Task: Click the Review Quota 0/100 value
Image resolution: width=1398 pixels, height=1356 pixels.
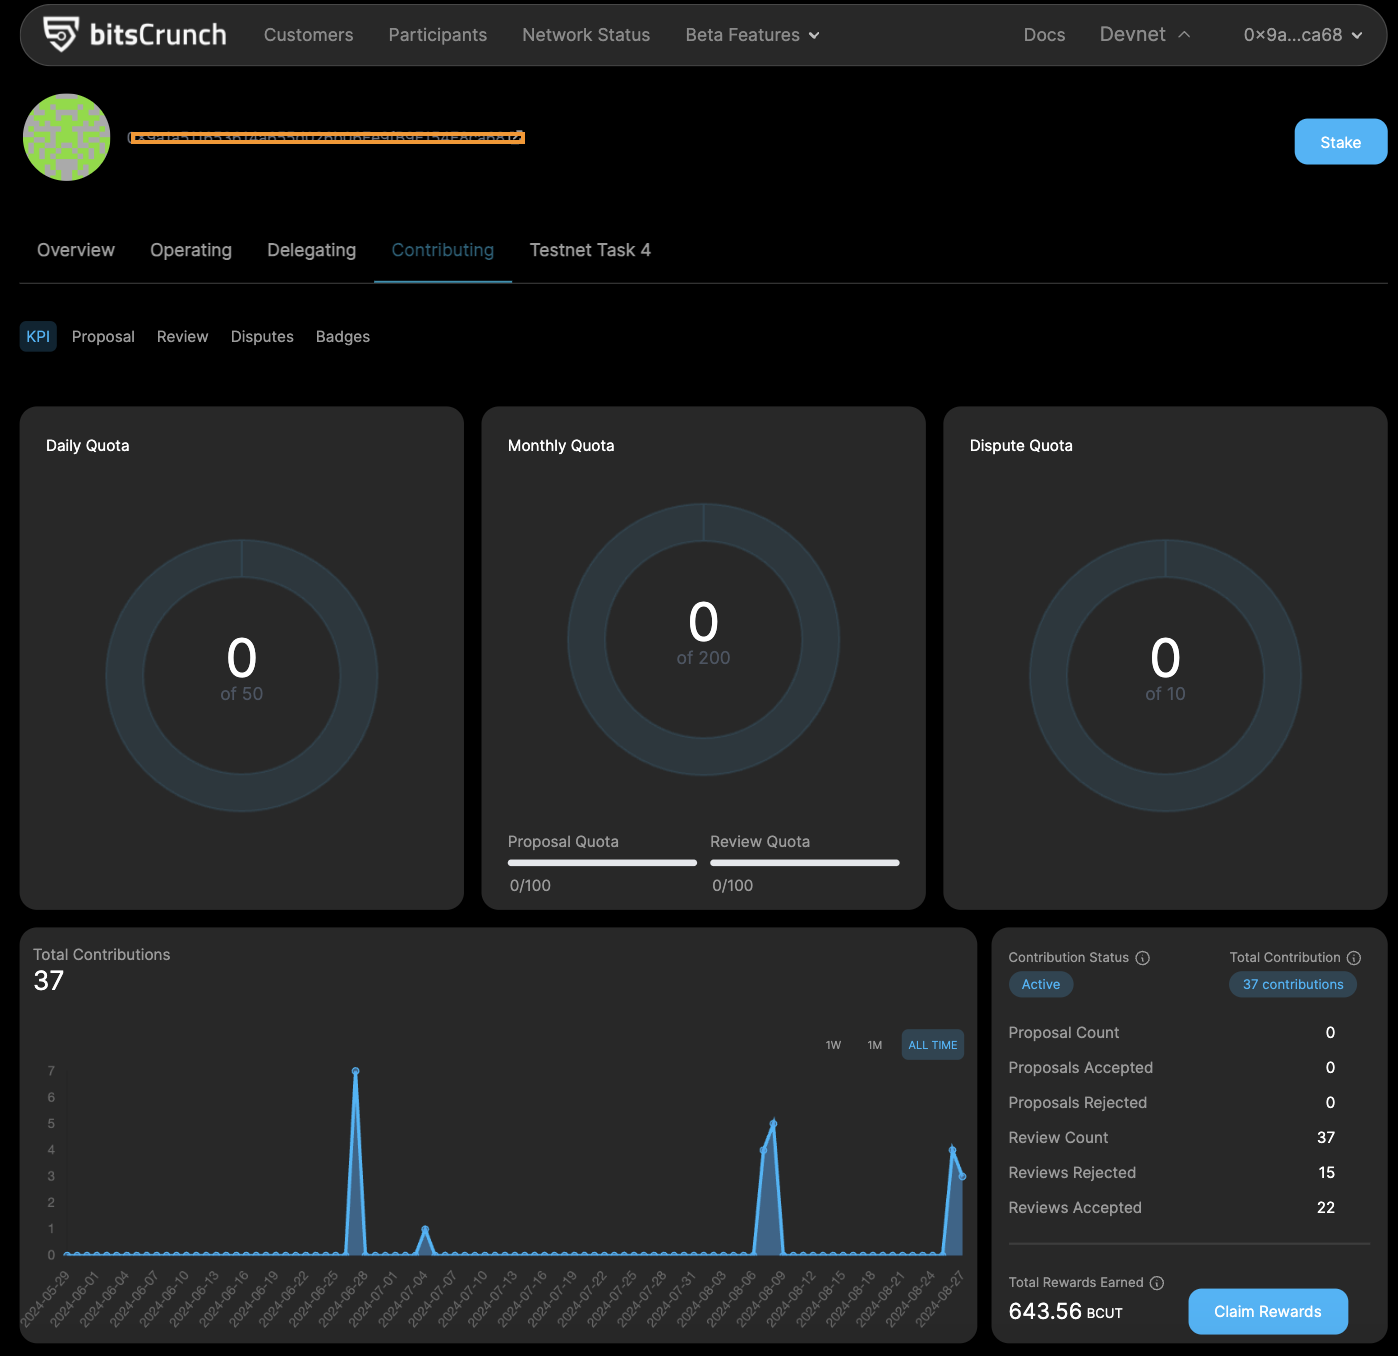Action: click(x=733, y=886)
